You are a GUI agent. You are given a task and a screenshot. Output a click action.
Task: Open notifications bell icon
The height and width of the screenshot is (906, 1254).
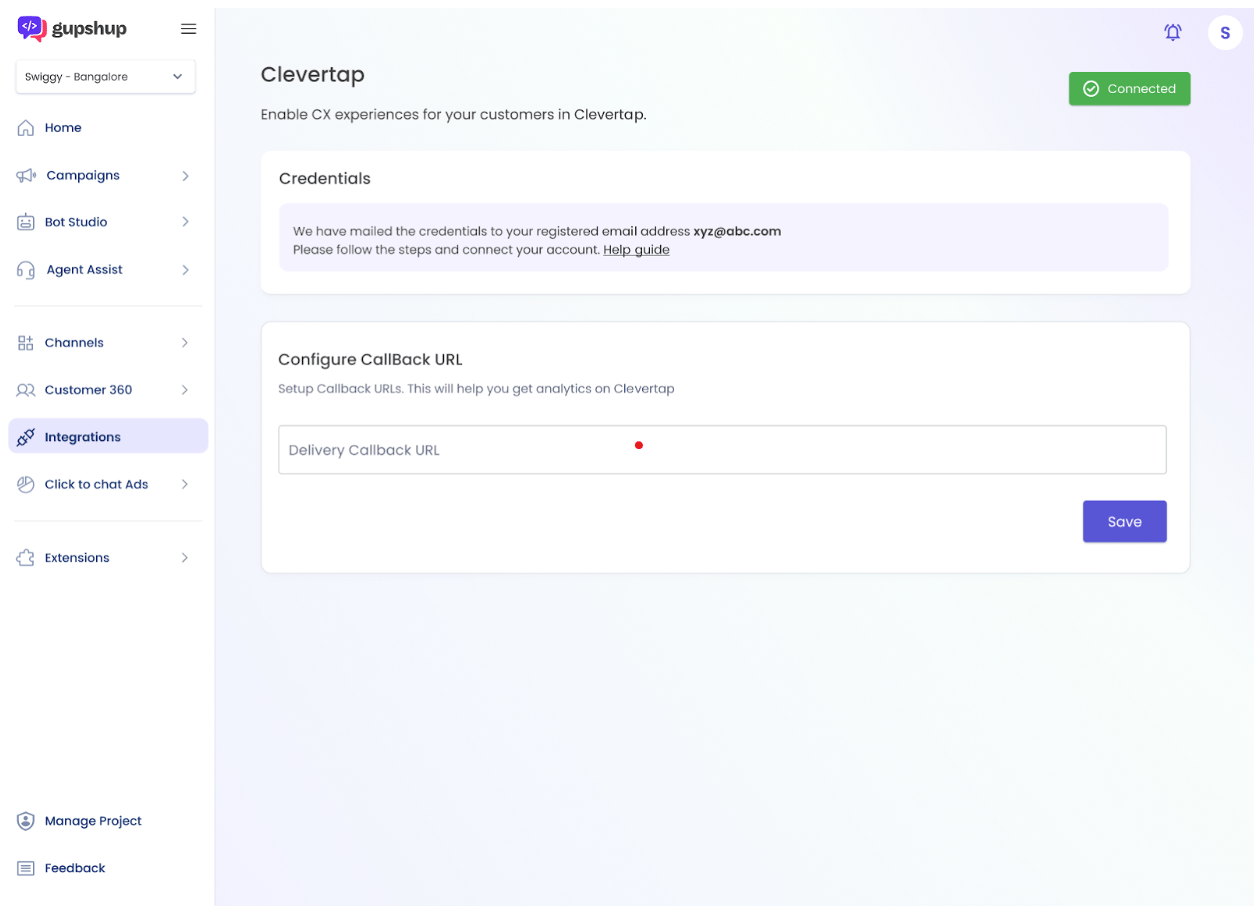1173,33
